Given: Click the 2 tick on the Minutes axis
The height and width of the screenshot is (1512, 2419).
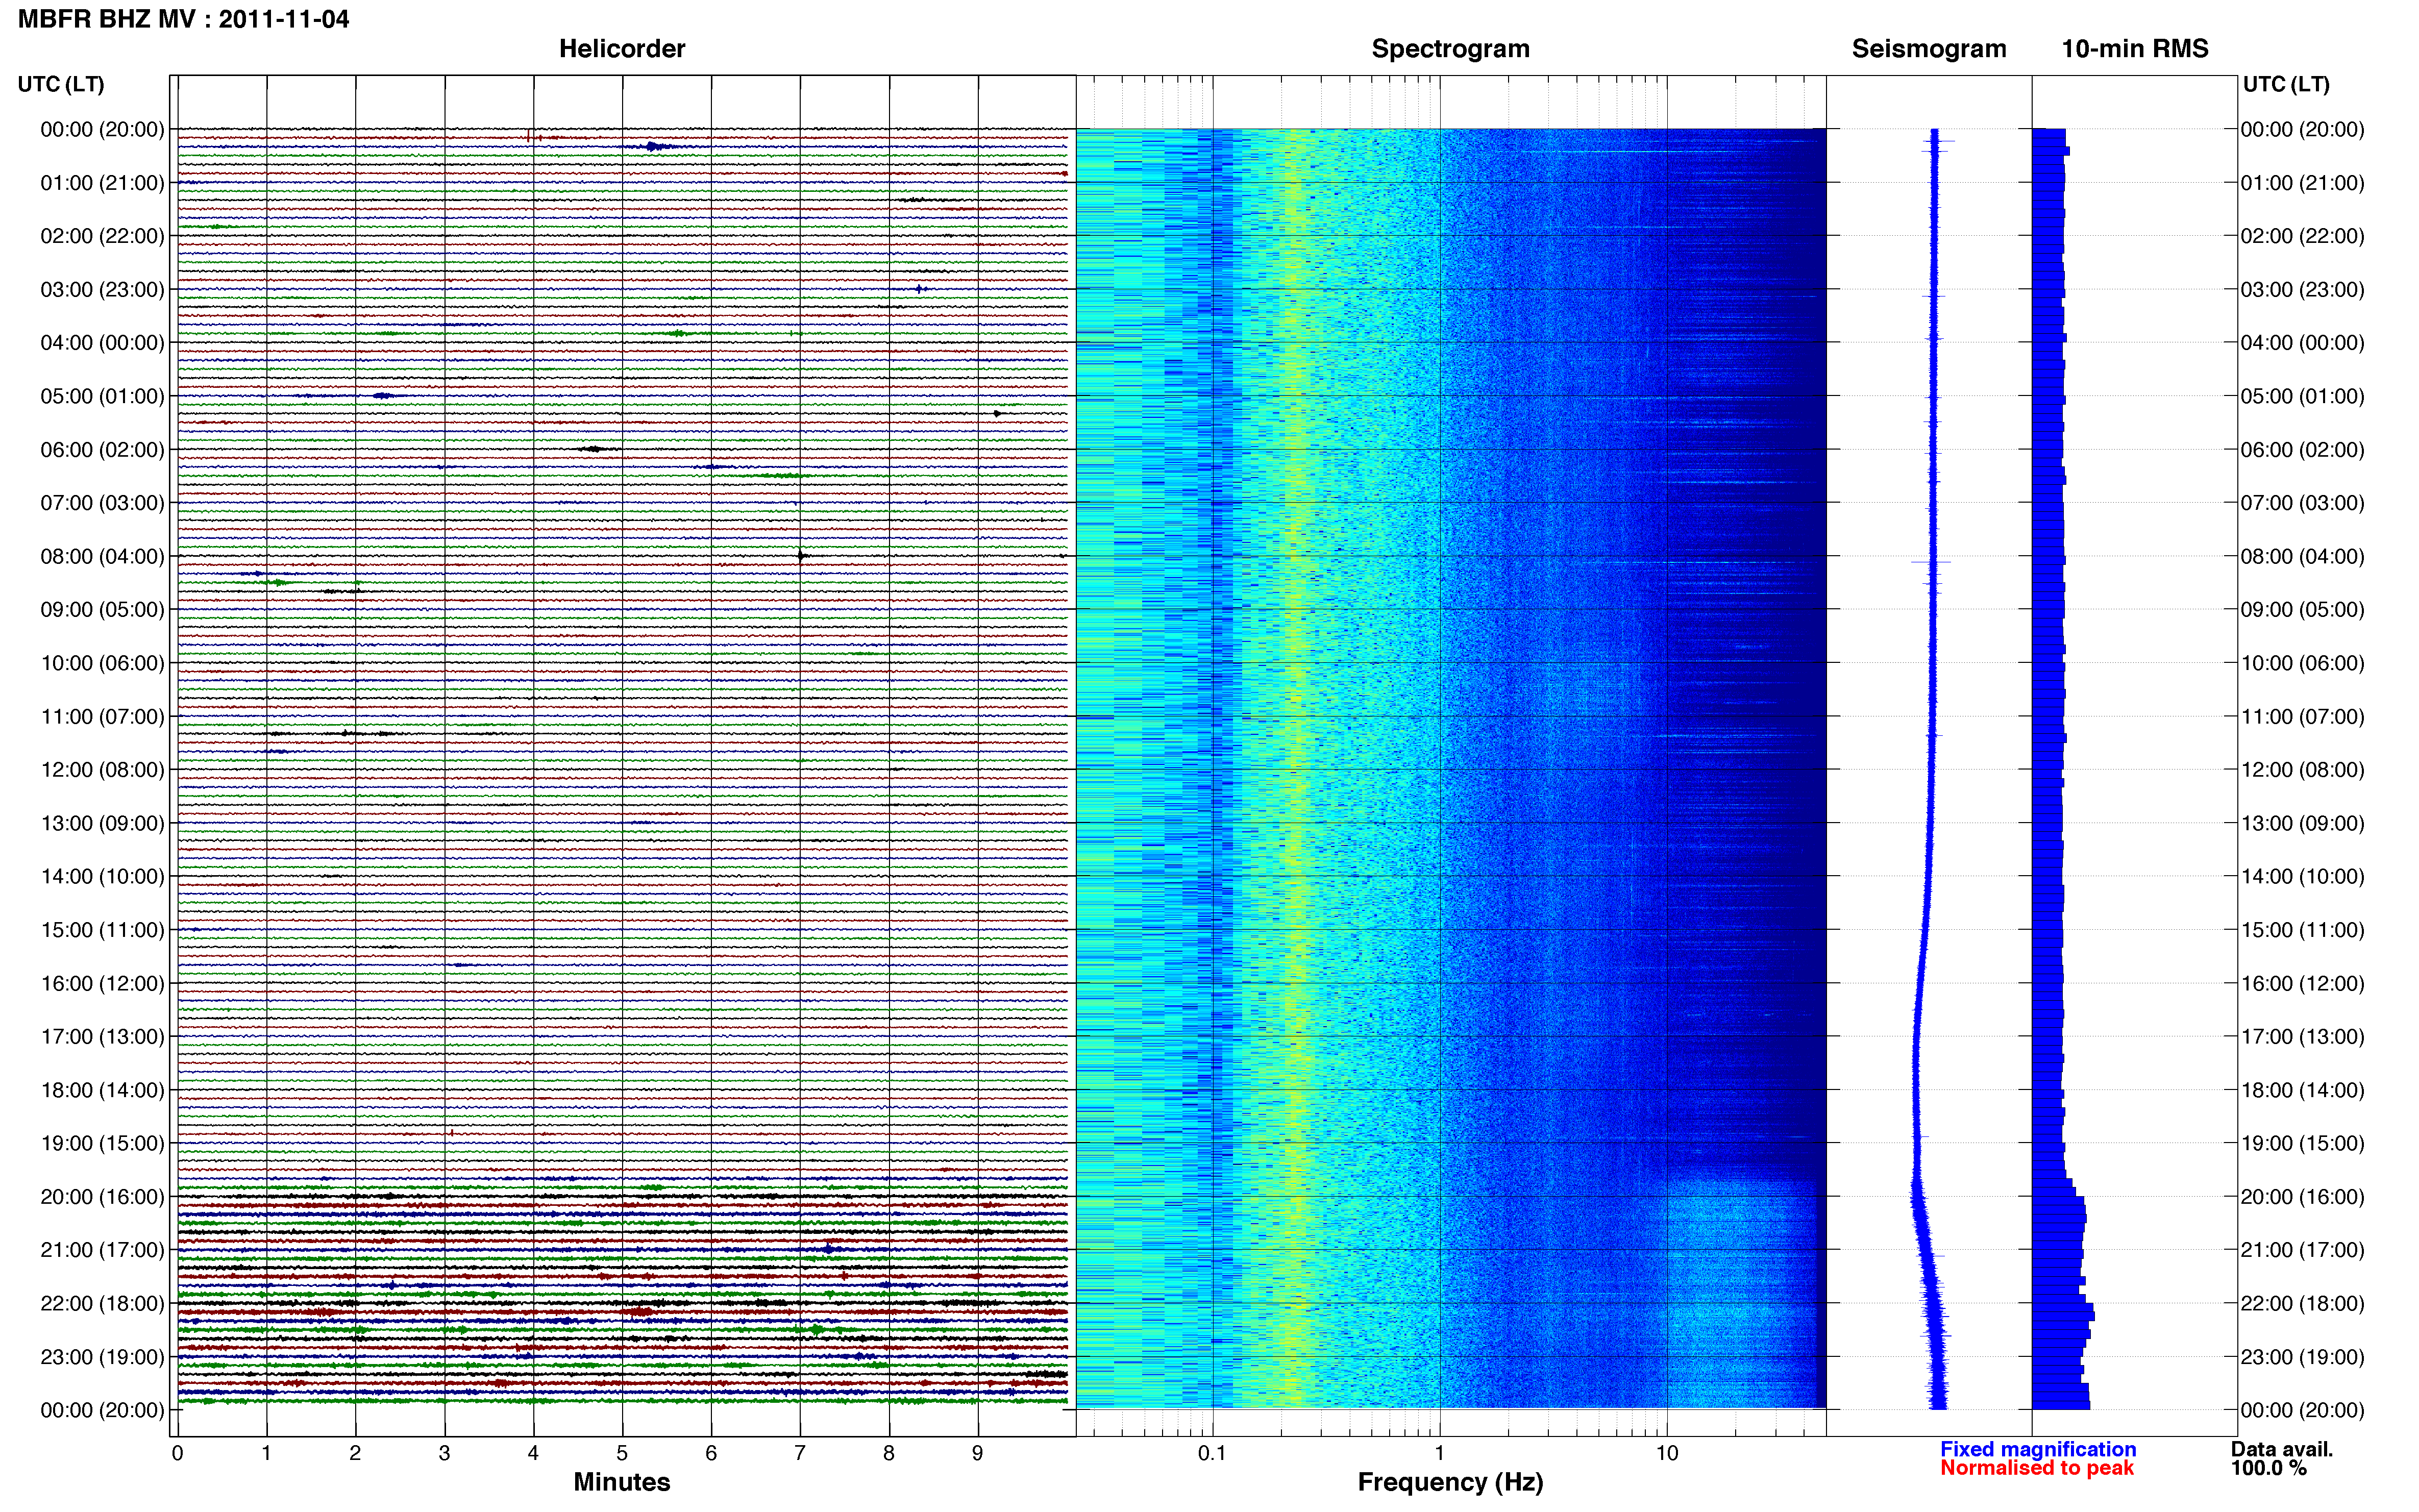Looking at the screenshot, I should click(x=355, y=1454).
